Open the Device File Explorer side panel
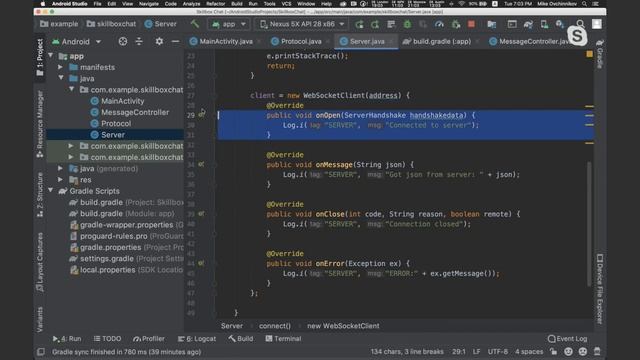Viewport: 640px width, 360px height. 600,289
